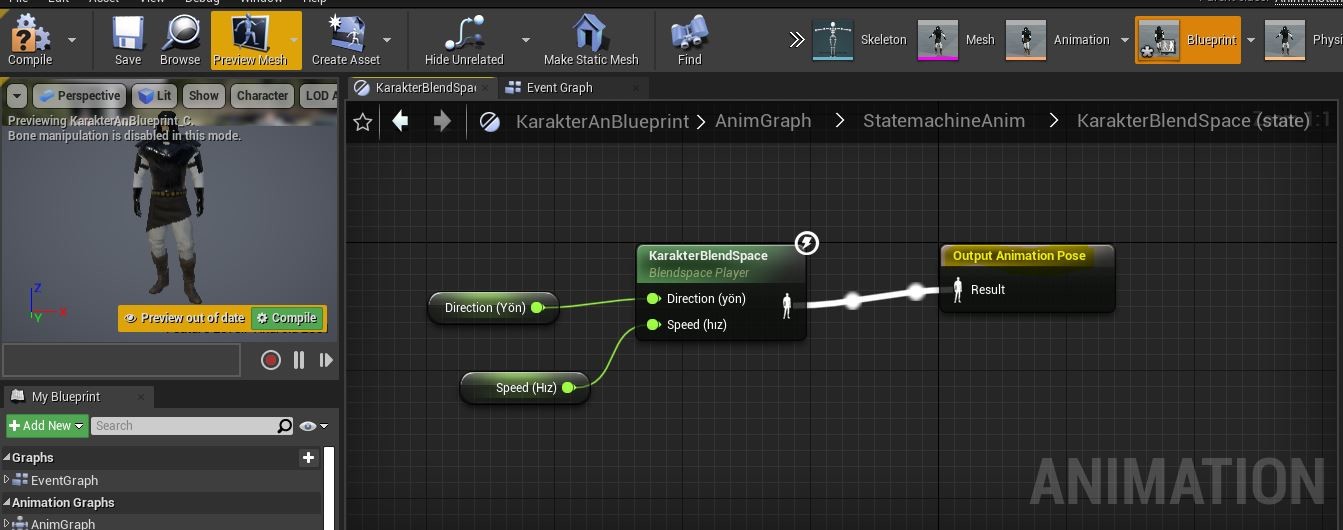Favorite this graph with star icon
Screen dimensions: 1343x530
tap(363, 122)
